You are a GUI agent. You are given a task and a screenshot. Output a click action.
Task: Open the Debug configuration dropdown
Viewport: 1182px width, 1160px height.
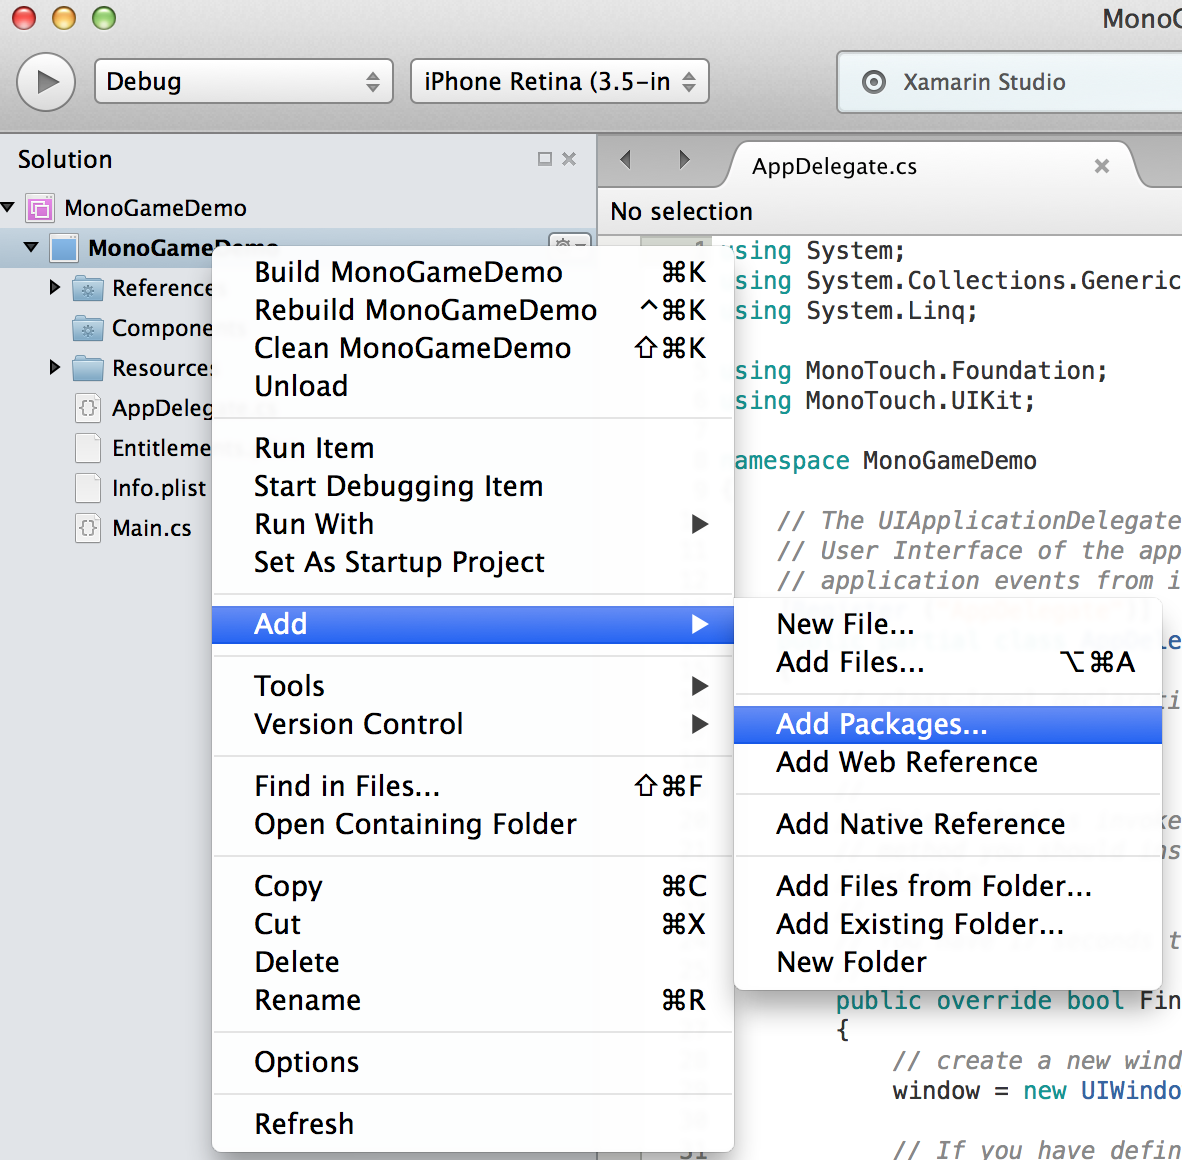(243, 81)
